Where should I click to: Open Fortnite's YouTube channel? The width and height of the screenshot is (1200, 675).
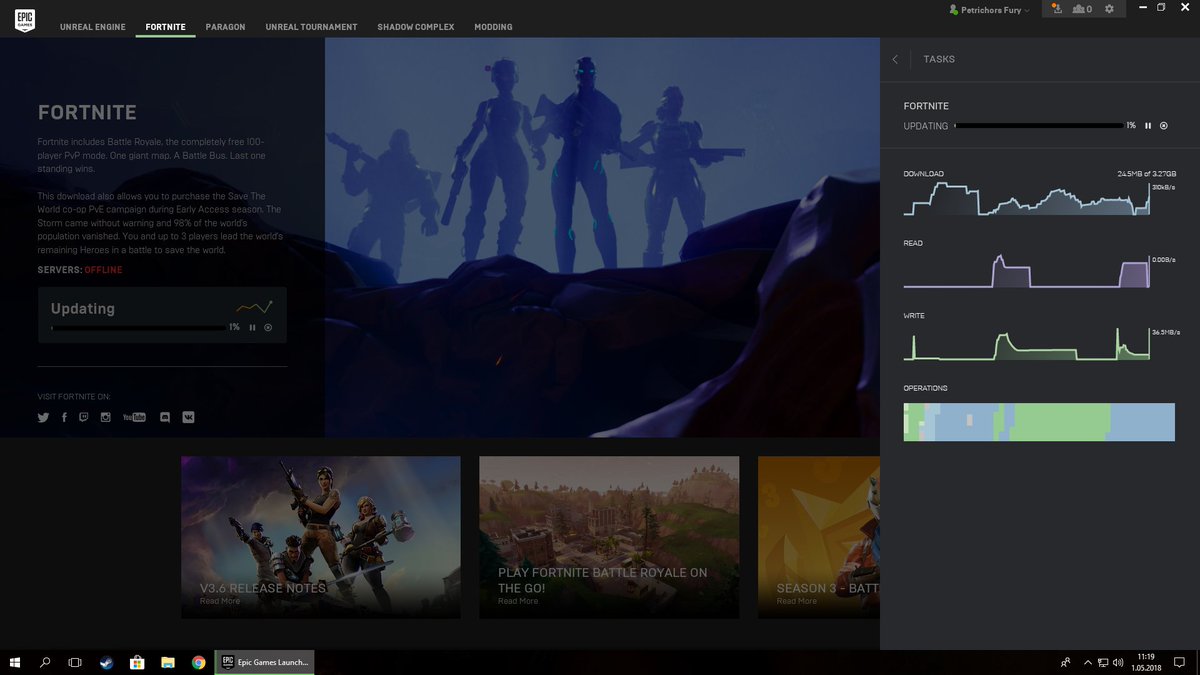(x=134, y=417)
